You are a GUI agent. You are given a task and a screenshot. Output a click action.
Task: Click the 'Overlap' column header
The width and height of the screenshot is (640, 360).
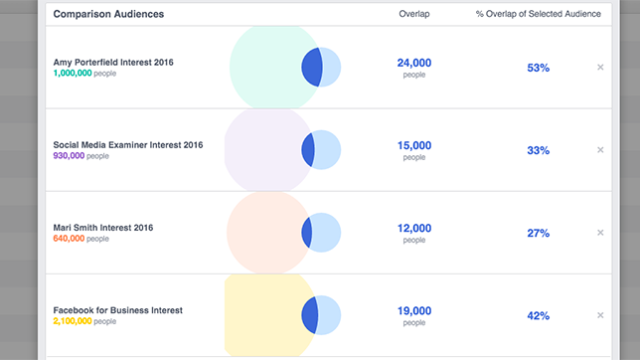coord(414,14)
